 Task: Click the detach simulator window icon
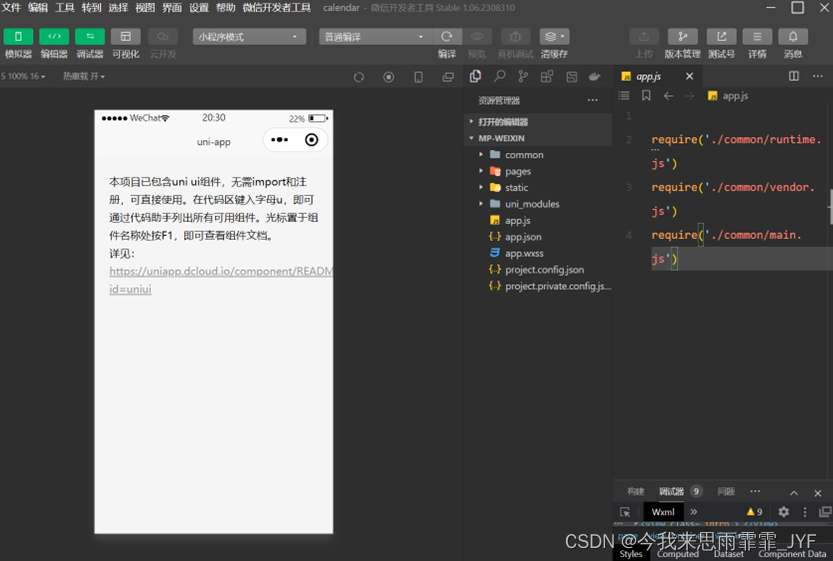448,77
